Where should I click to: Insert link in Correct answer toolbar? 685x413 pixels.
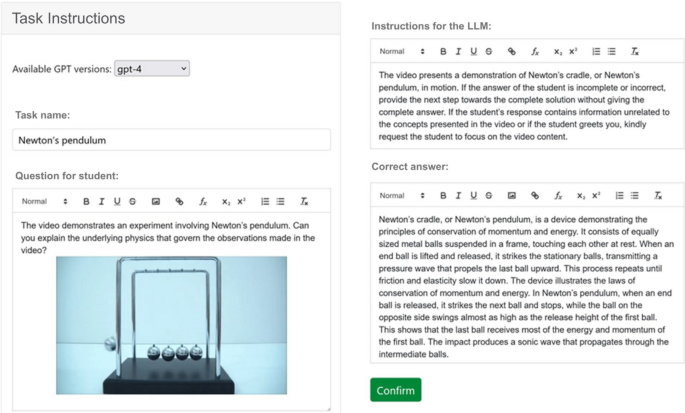(x=535, y=196)
